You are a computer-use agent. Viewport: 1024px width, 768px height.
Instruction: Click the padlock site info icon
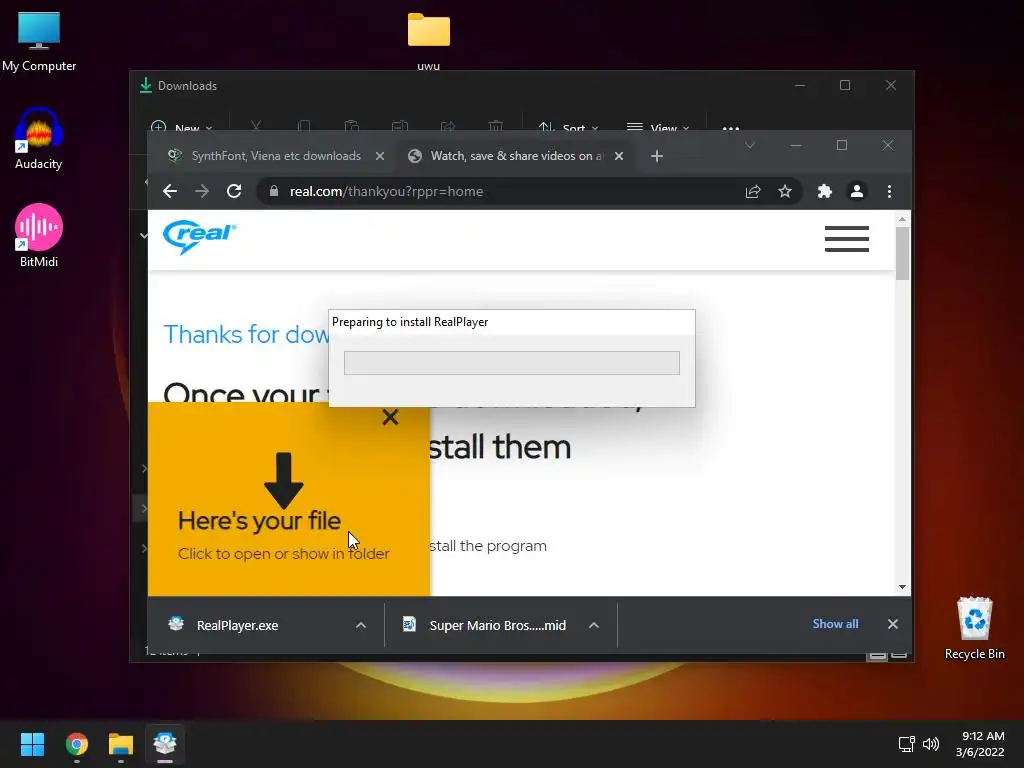click(x=274, y=191)
